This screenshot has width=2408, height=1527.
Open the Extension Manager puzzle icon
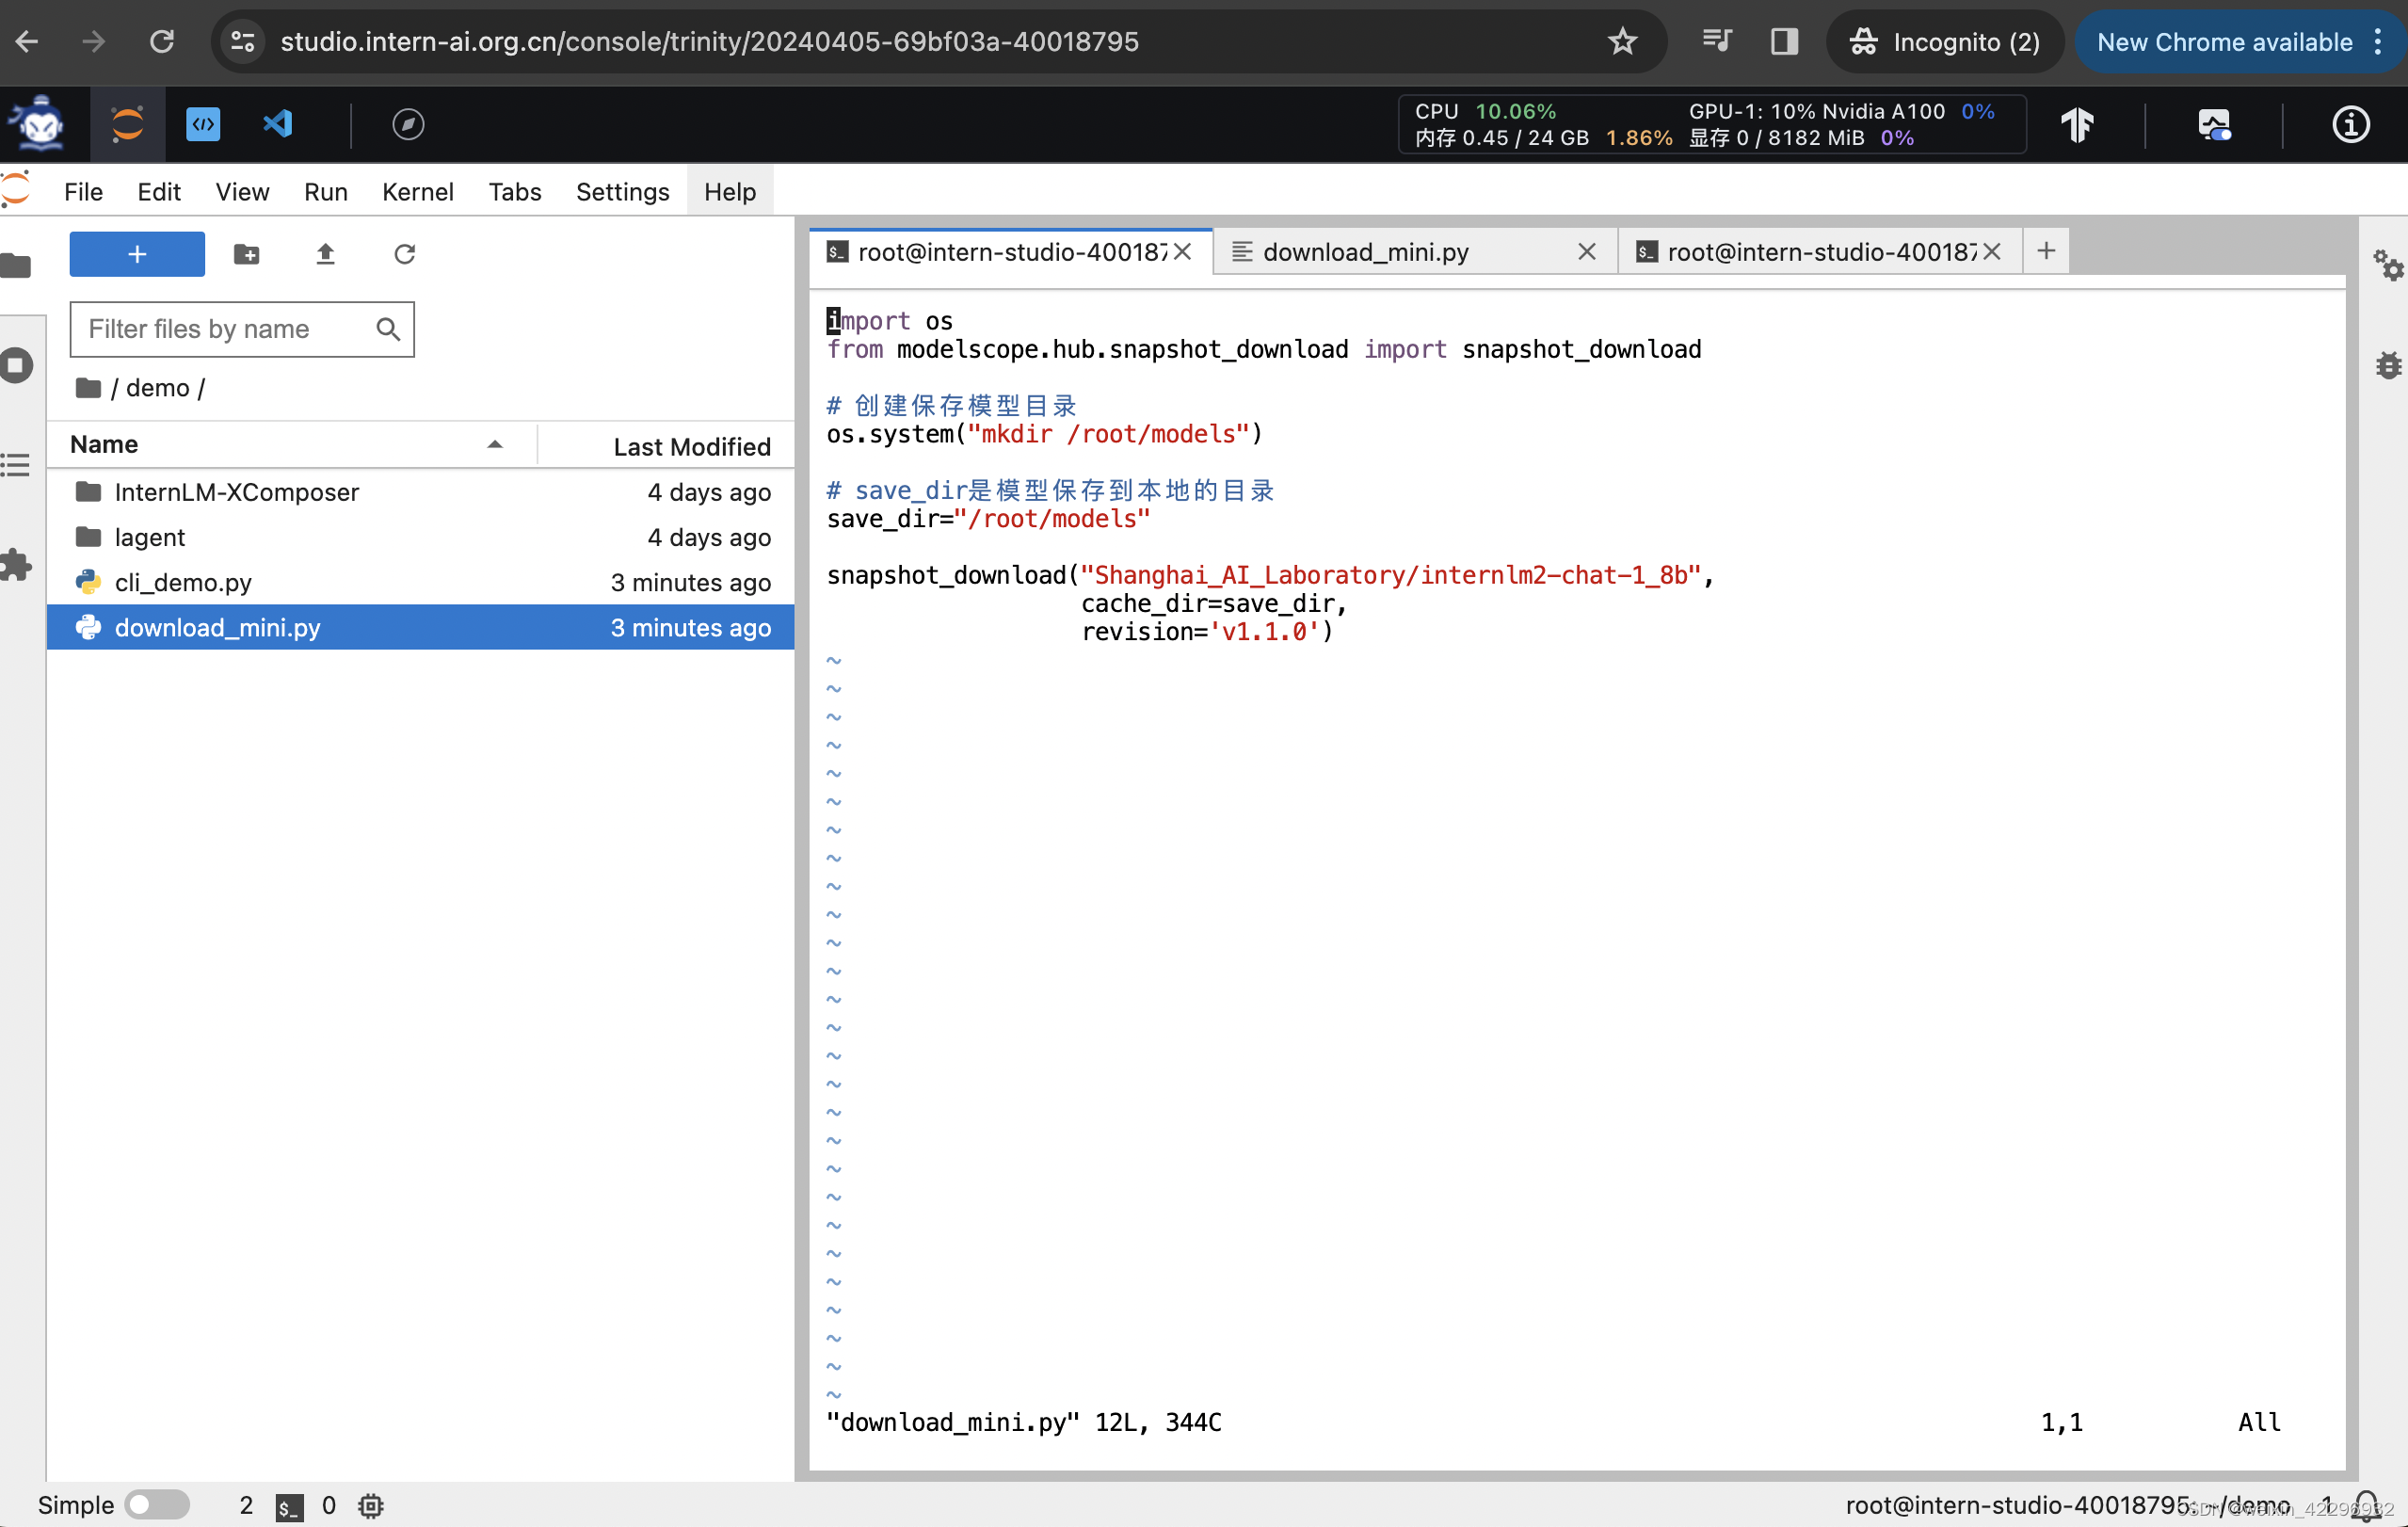[x=16, y=565]
